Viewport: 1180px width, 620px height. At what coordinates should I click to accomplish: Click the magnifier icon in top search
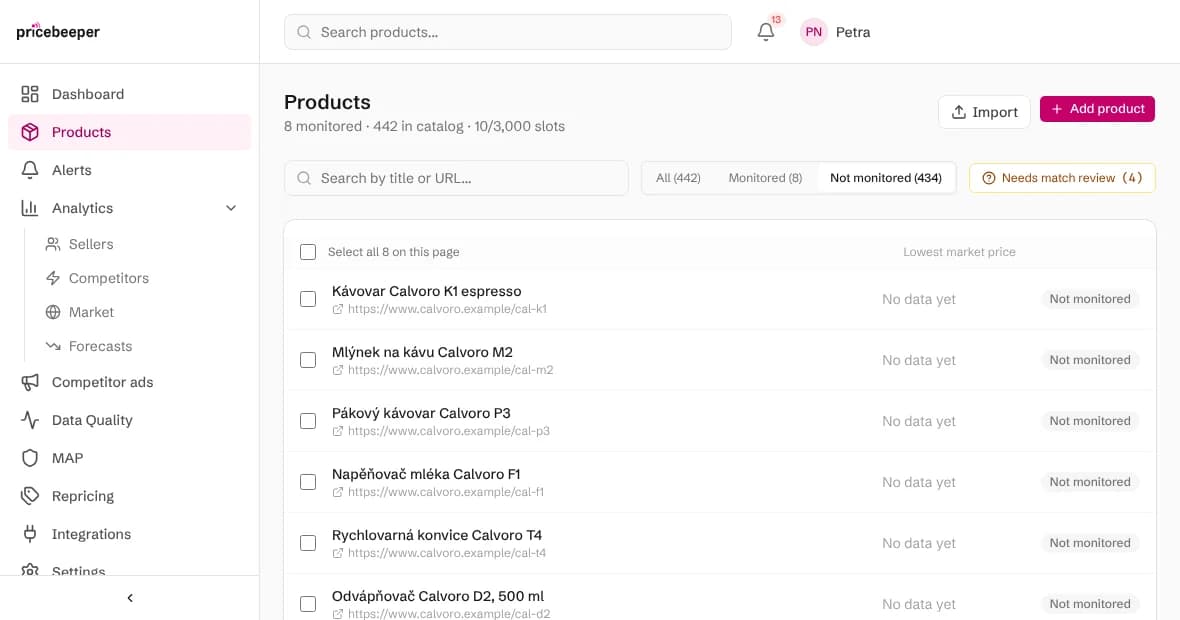point(304,32)
